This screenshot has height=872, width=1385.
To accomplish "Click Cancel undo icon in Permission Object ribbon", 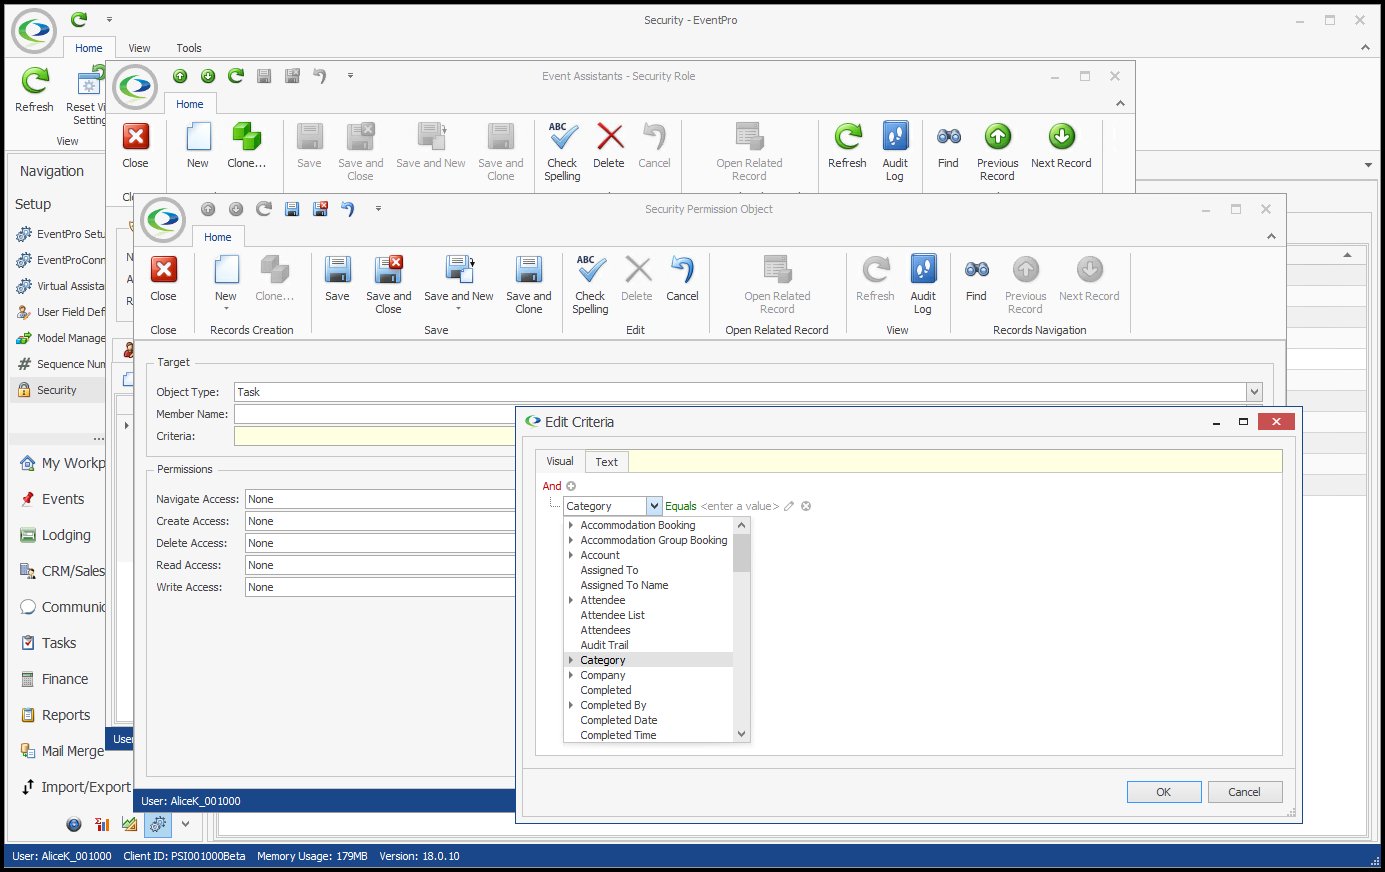I will pyautogui.click(x=682, y=279).
